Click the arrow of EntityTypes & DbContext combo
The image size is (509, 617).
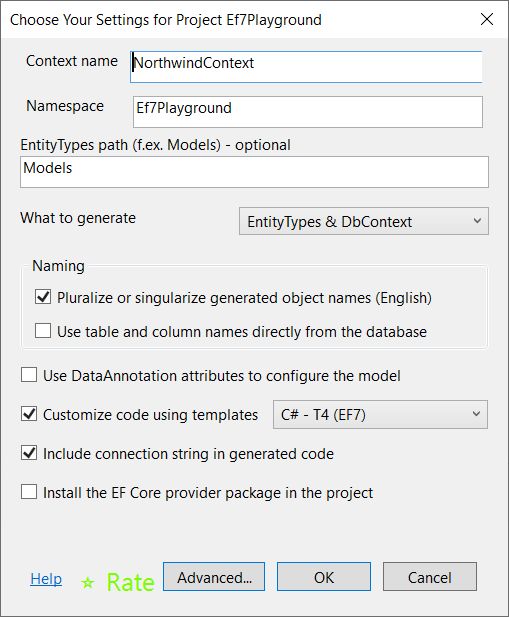coord(477,221)
